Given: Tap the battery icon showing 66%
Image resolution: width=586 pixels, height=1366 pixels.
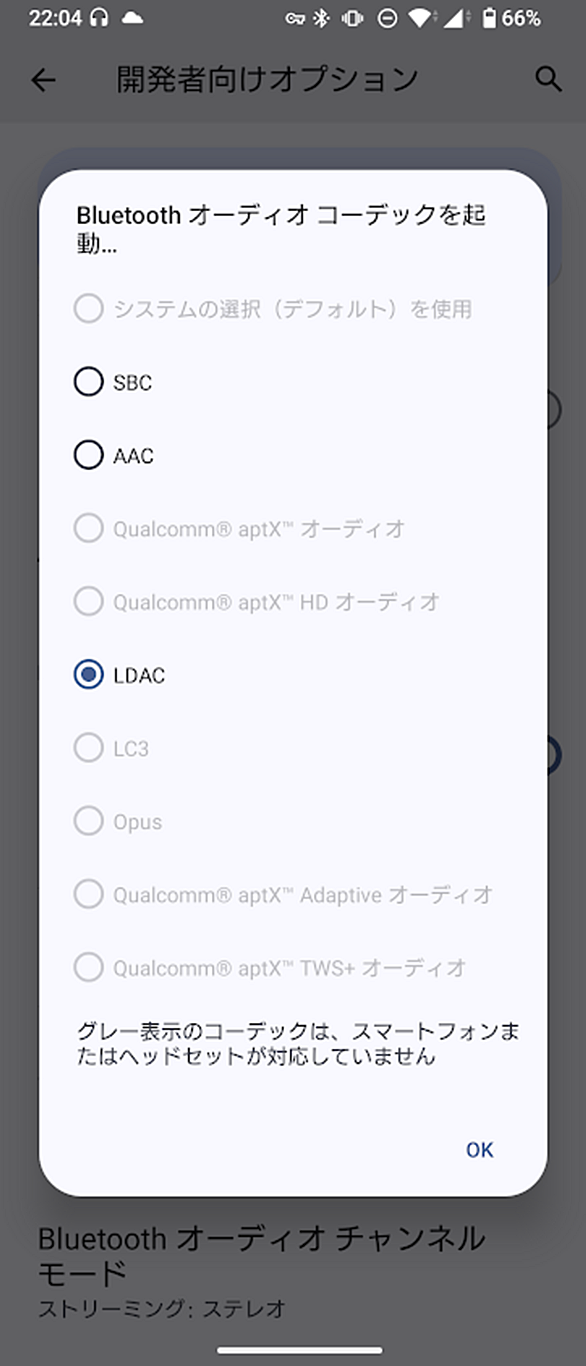Looking at the screenshot, I should click(490, 17).
